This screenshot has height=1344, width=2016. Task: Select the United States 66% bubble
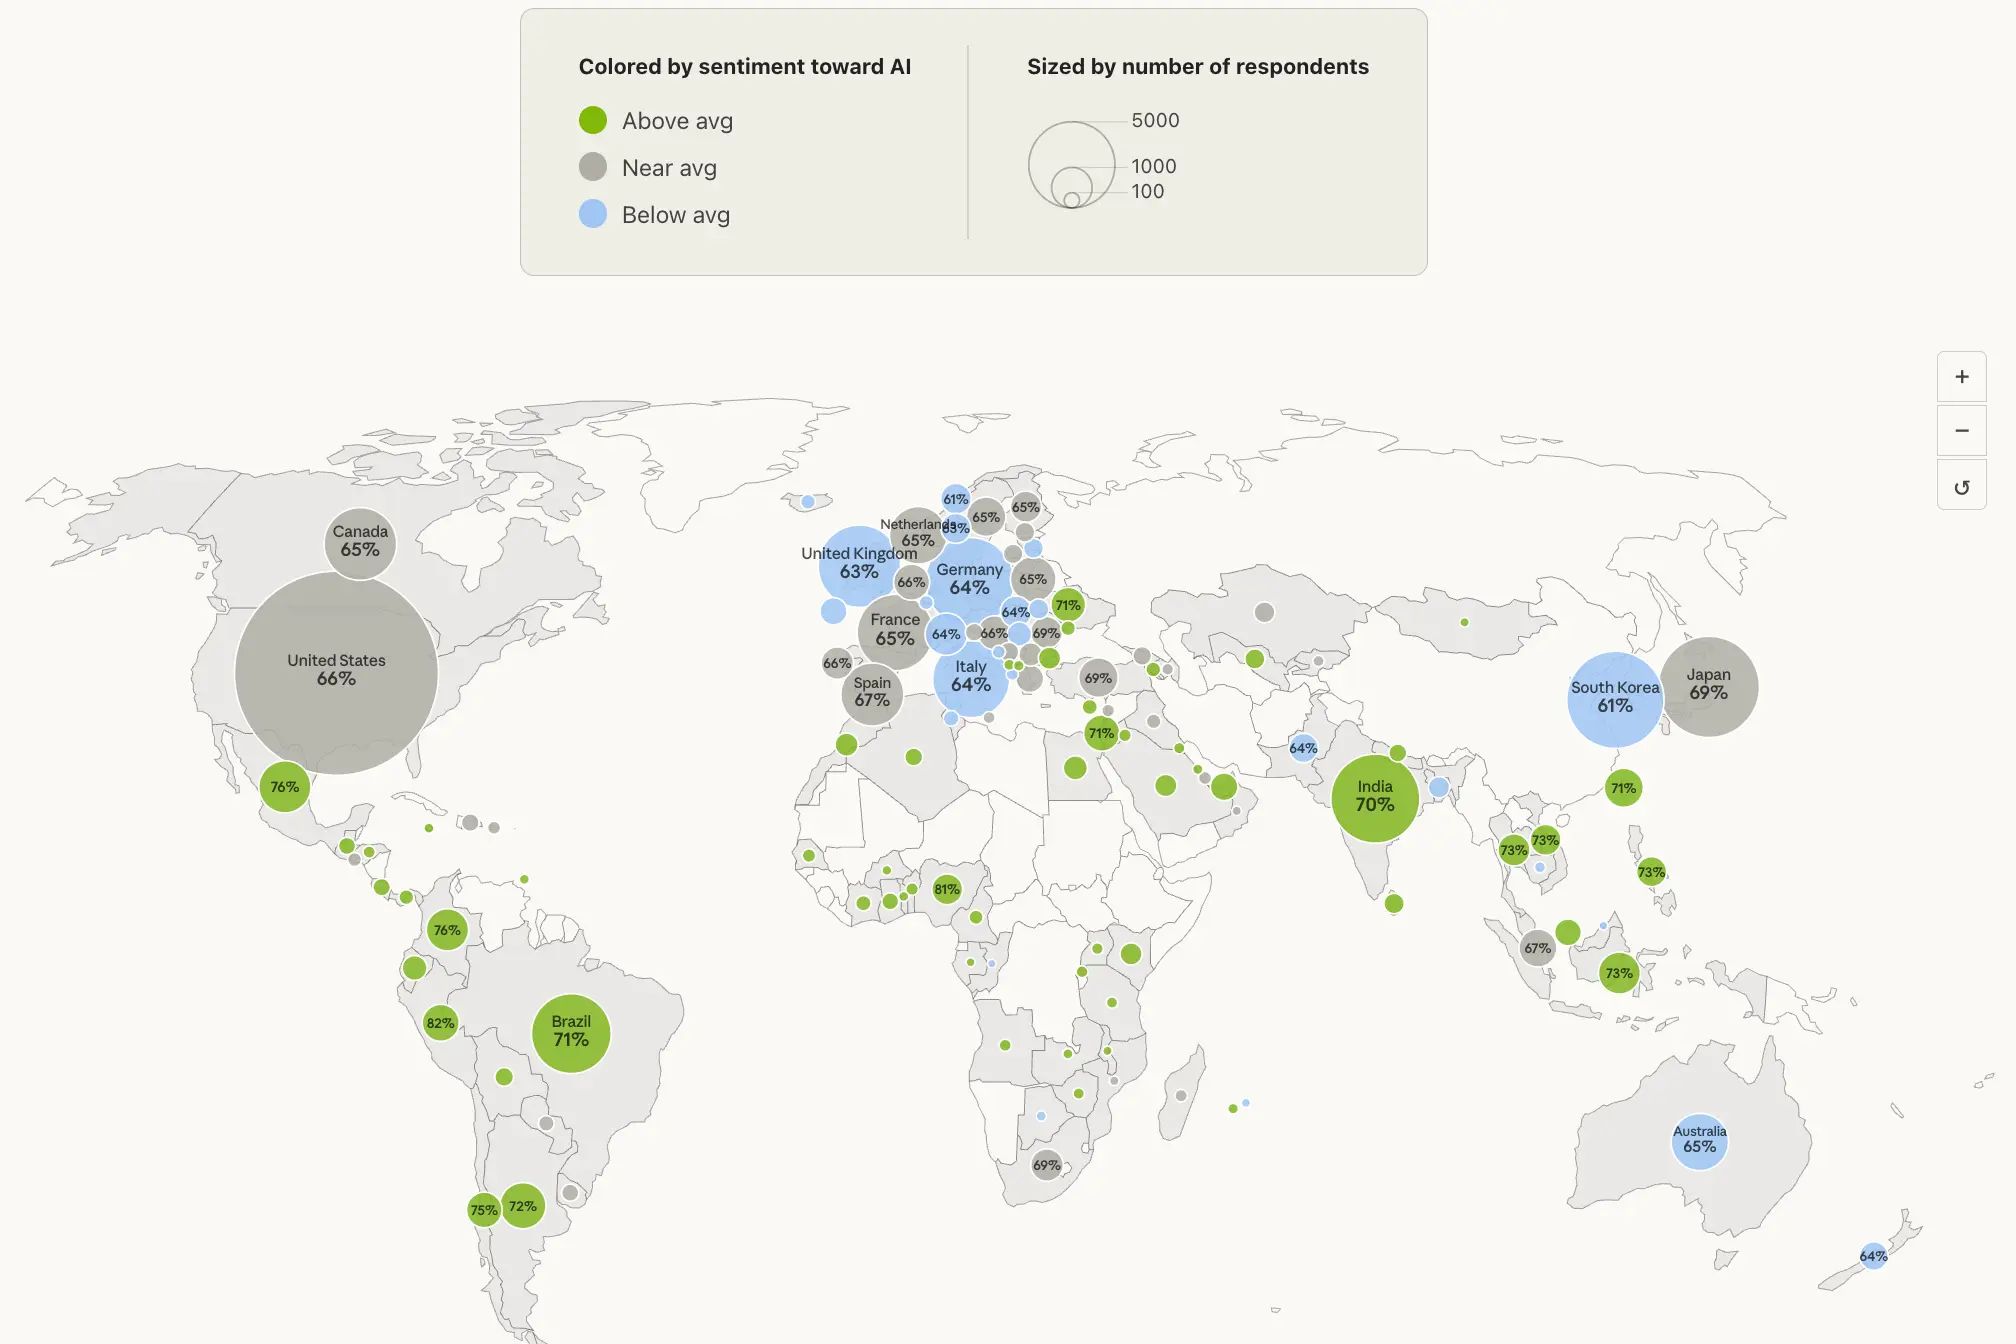(336, 672)
